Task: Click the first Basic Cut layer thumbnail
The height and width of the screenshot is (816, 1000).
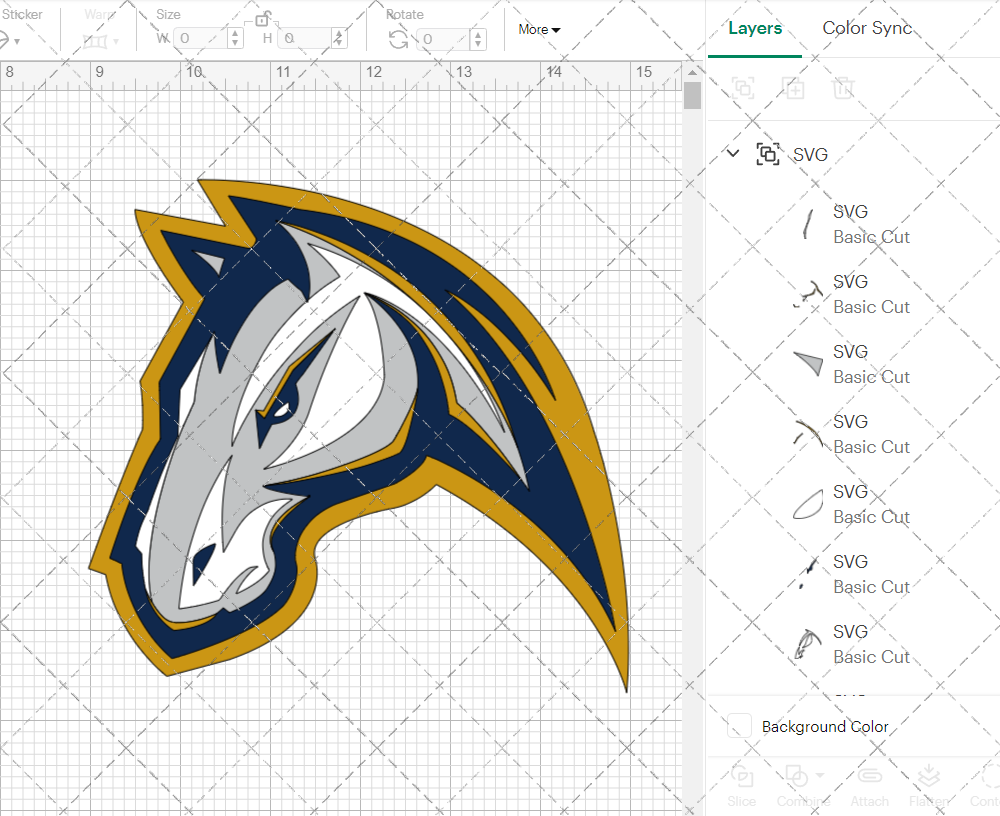Action: click(806, 222)
